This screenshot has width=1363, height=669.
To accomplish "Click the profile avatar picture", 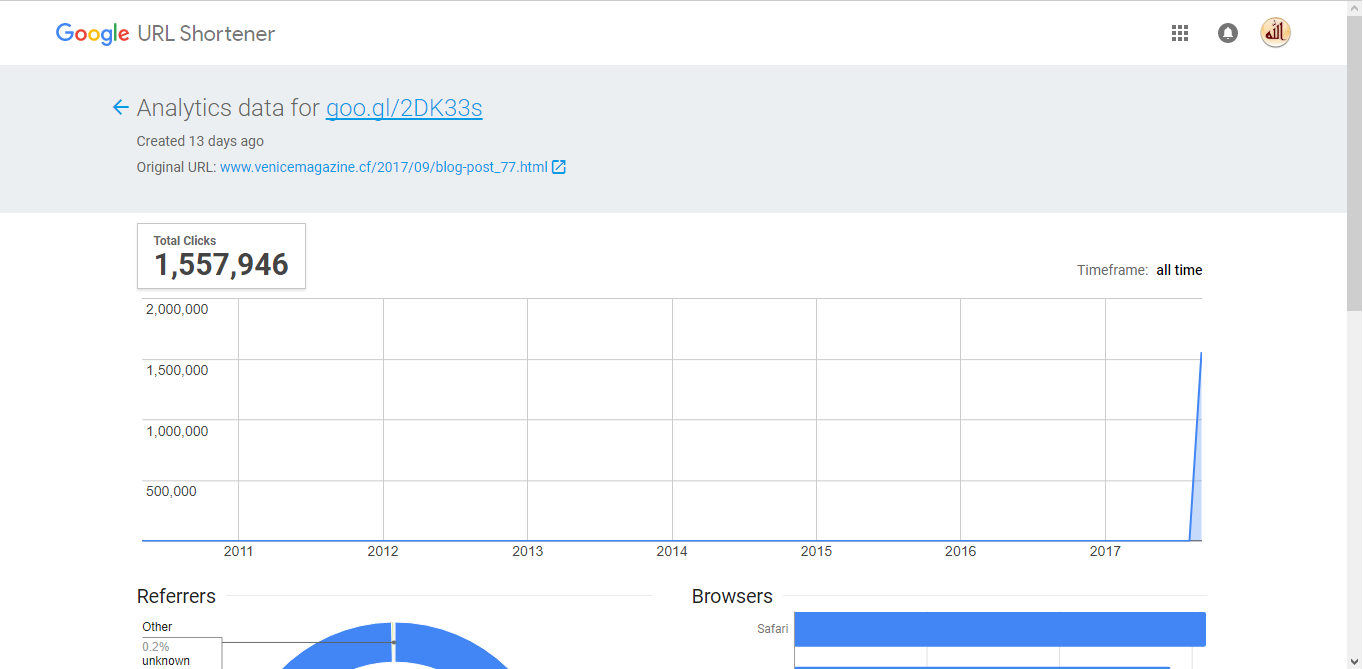I will pyautogui.click(x=1275, y=32).
